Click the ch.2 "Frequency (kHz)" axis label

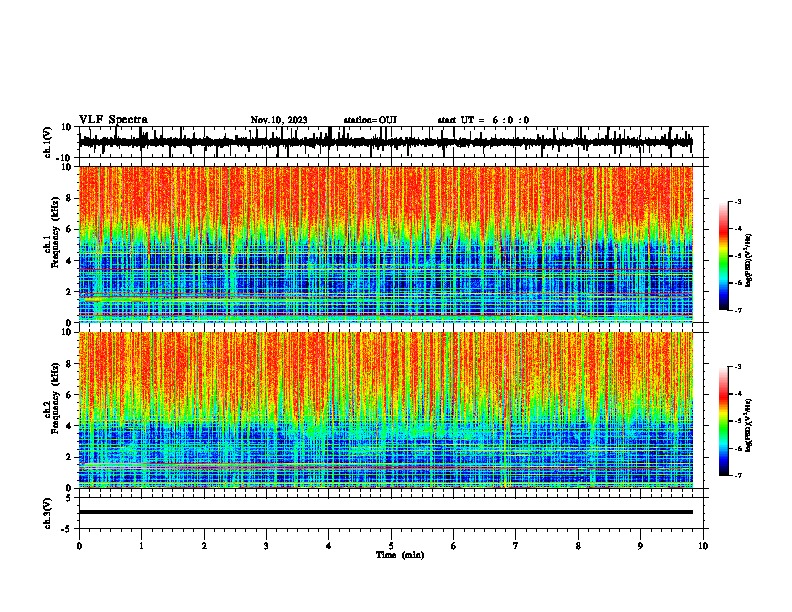coord(55,398)
